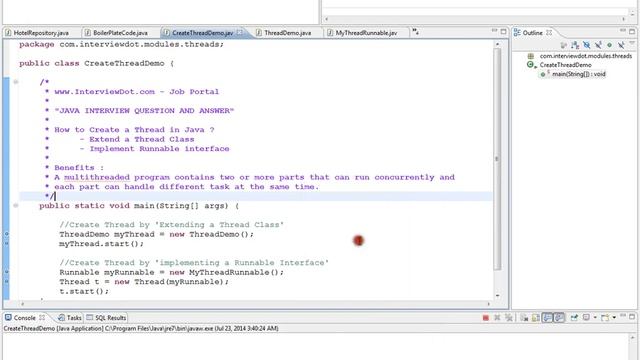Maximize the editor area
640x360 pixels.
click(x=503, y=31)
